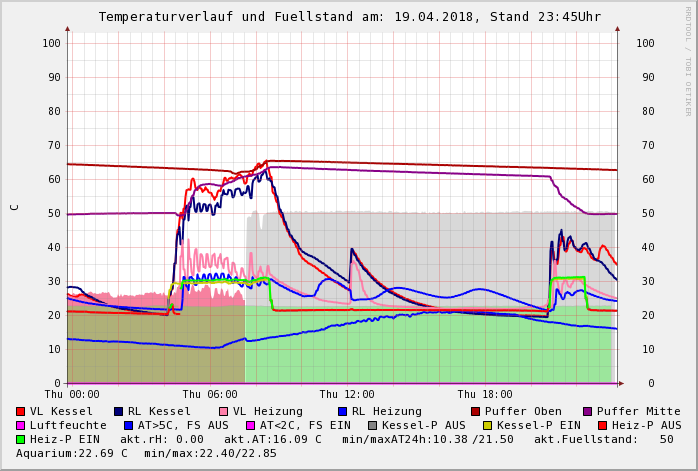Click the blue RL Heizung legend swatch
The image size is (698, 471).
(342, 411)
